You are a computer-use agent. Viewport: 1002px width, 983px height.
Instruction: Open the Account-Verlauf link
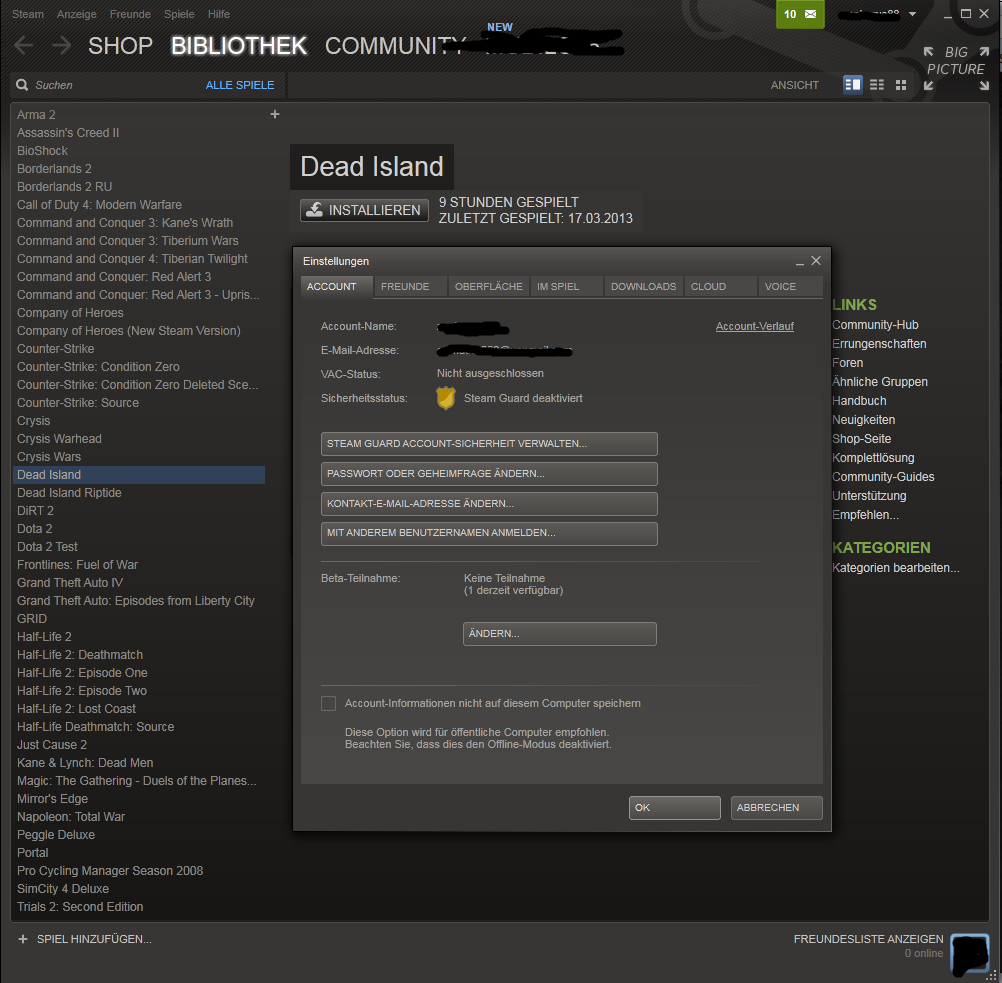pos(755,327)
